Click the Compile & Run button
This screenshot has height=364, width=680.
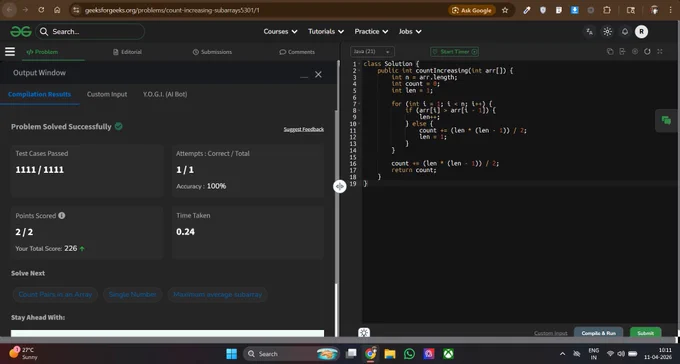(x=598, y=333)
